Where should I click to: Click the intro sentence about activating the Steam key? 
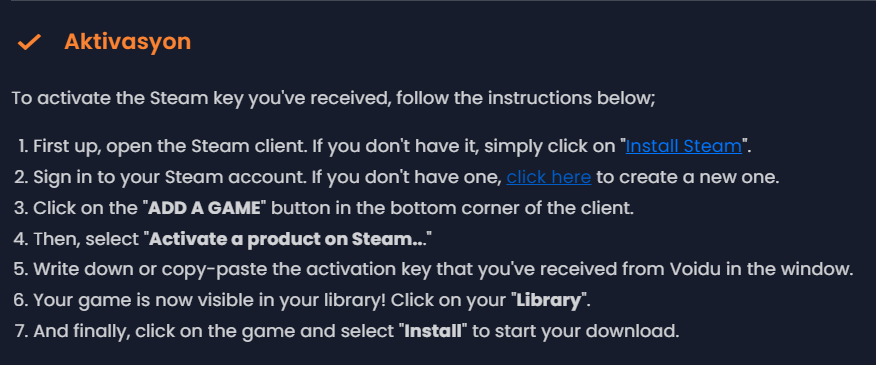[x=333, y=98]
